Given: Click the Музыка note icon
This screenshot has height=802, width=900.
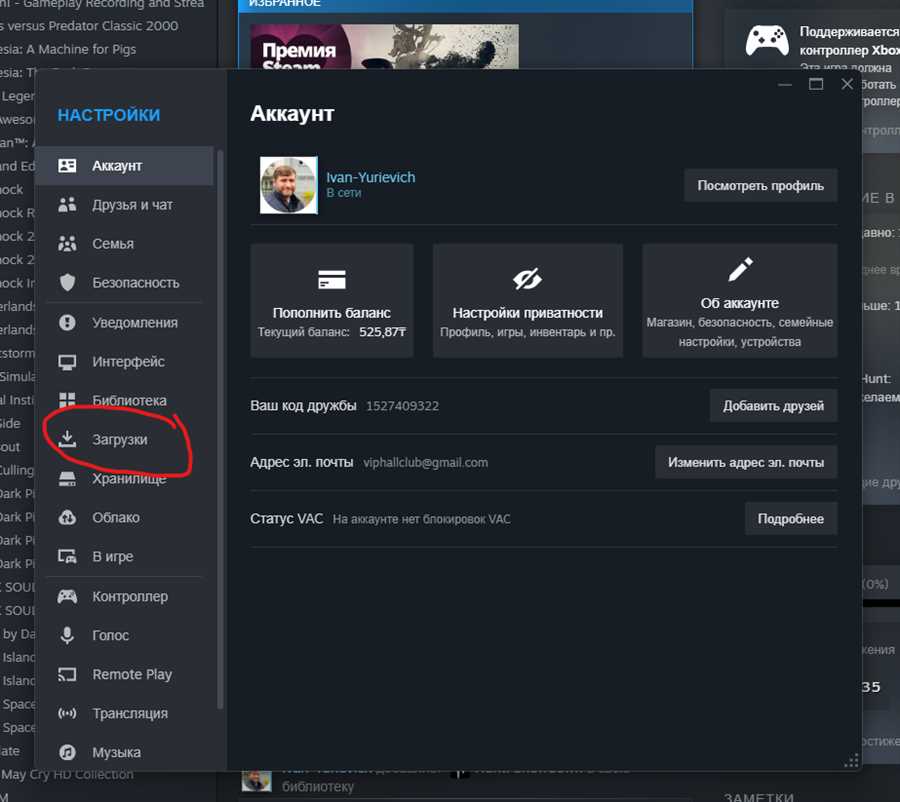Looking at the screenshot, I should 67,752.
